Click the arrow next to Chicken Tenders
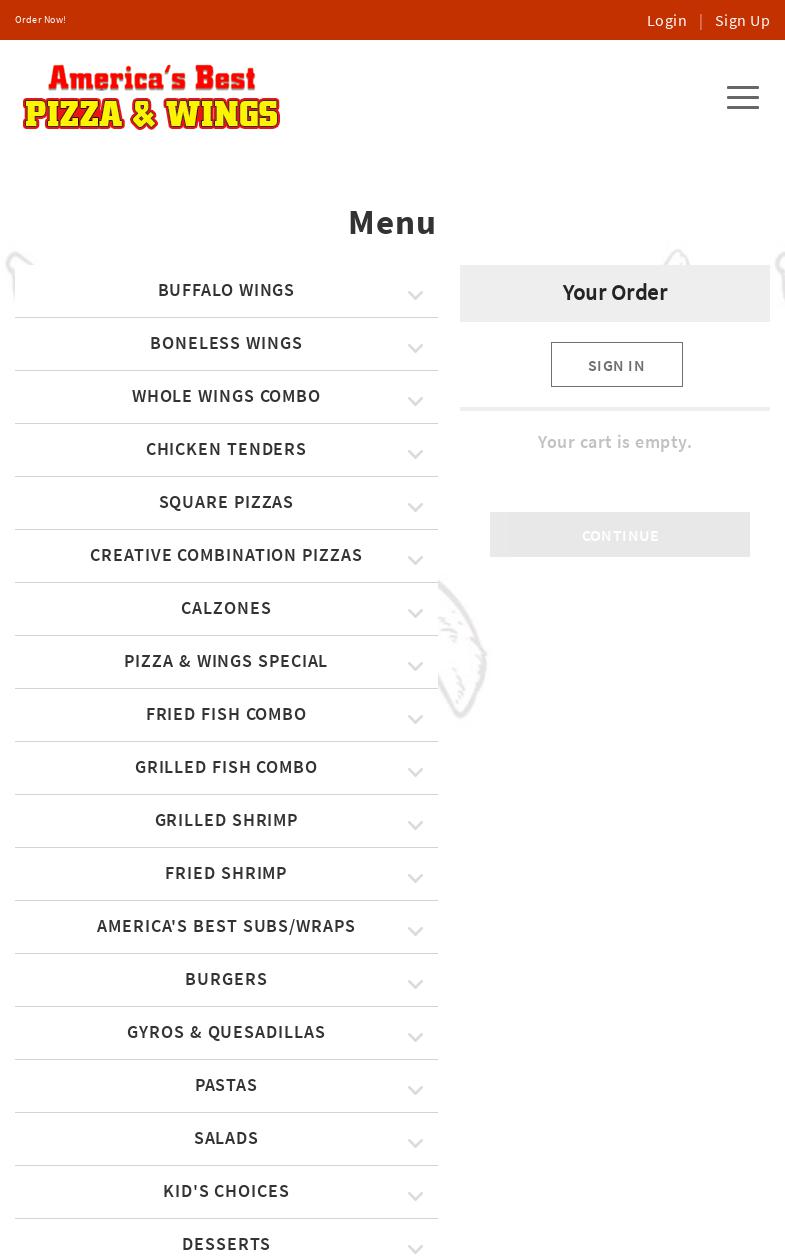The width and height of the screenshot is (785, 1256). click(415, 454)
